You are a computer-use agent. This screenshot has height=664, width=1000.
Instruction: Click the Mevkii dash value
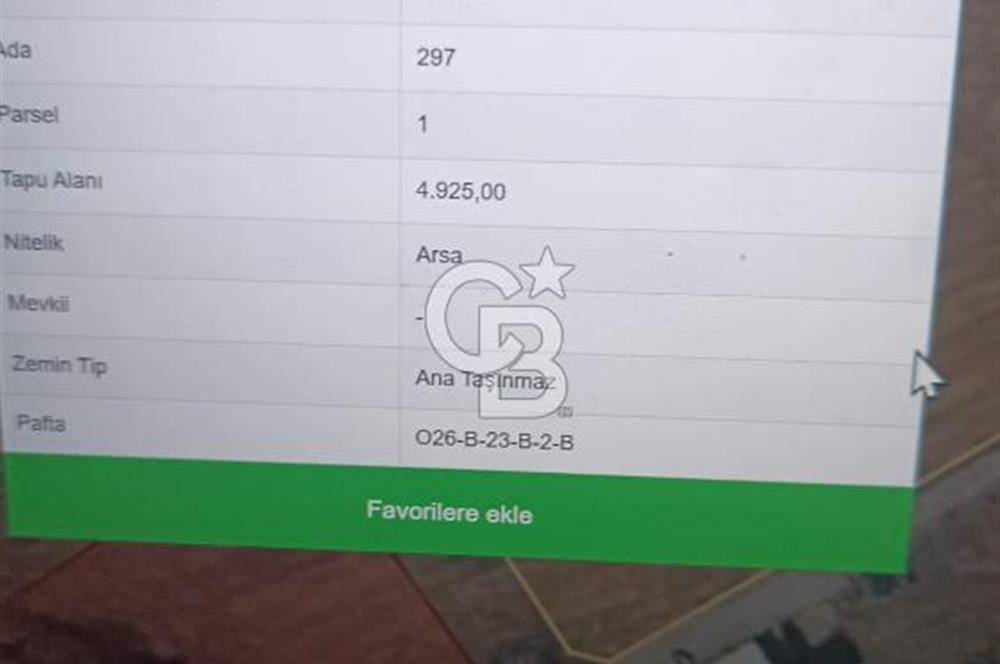click(420, 317)
